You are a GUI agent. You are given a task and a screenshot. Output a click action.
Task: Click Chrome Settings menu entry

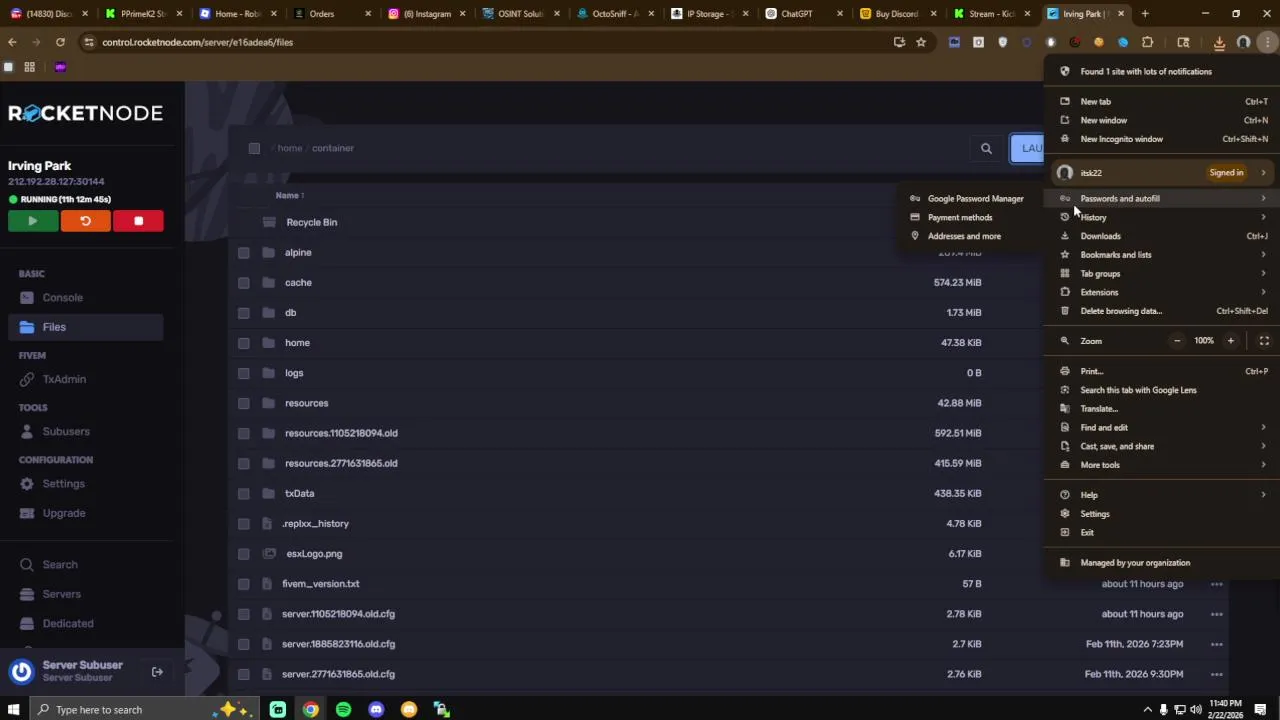(x=1162, y=514)
